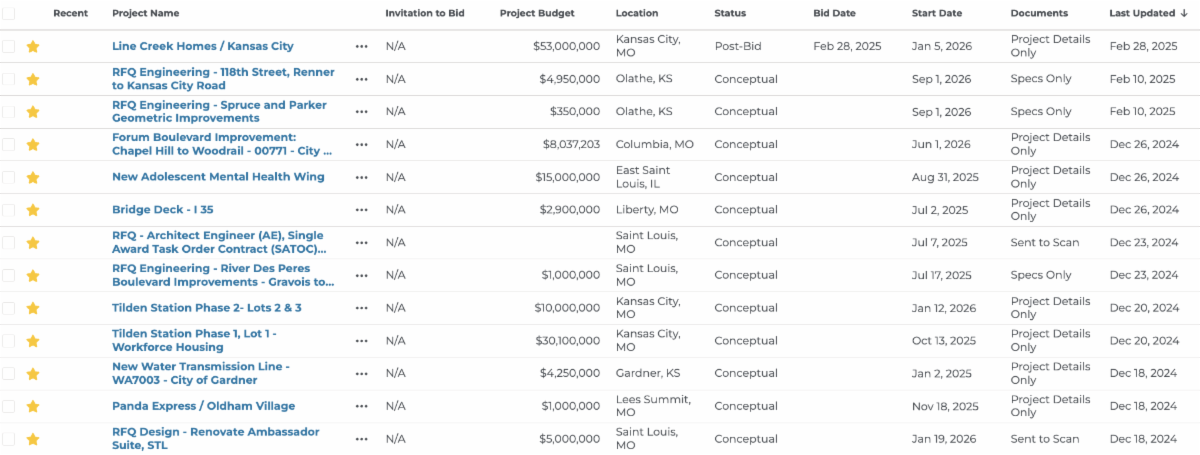
Task: Open actions menu for Bridge Deck - I 35
Action: (x=361, y=210)
